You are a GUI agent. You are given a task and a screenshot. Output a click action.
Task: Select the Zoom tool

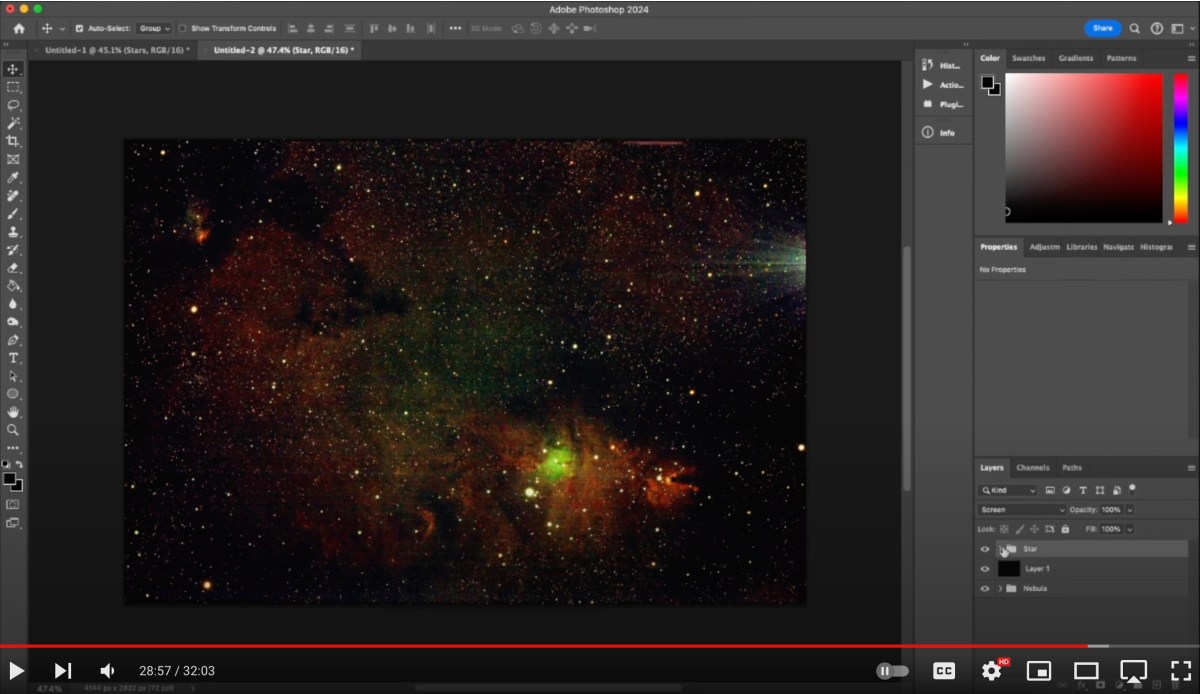[13, 430]
